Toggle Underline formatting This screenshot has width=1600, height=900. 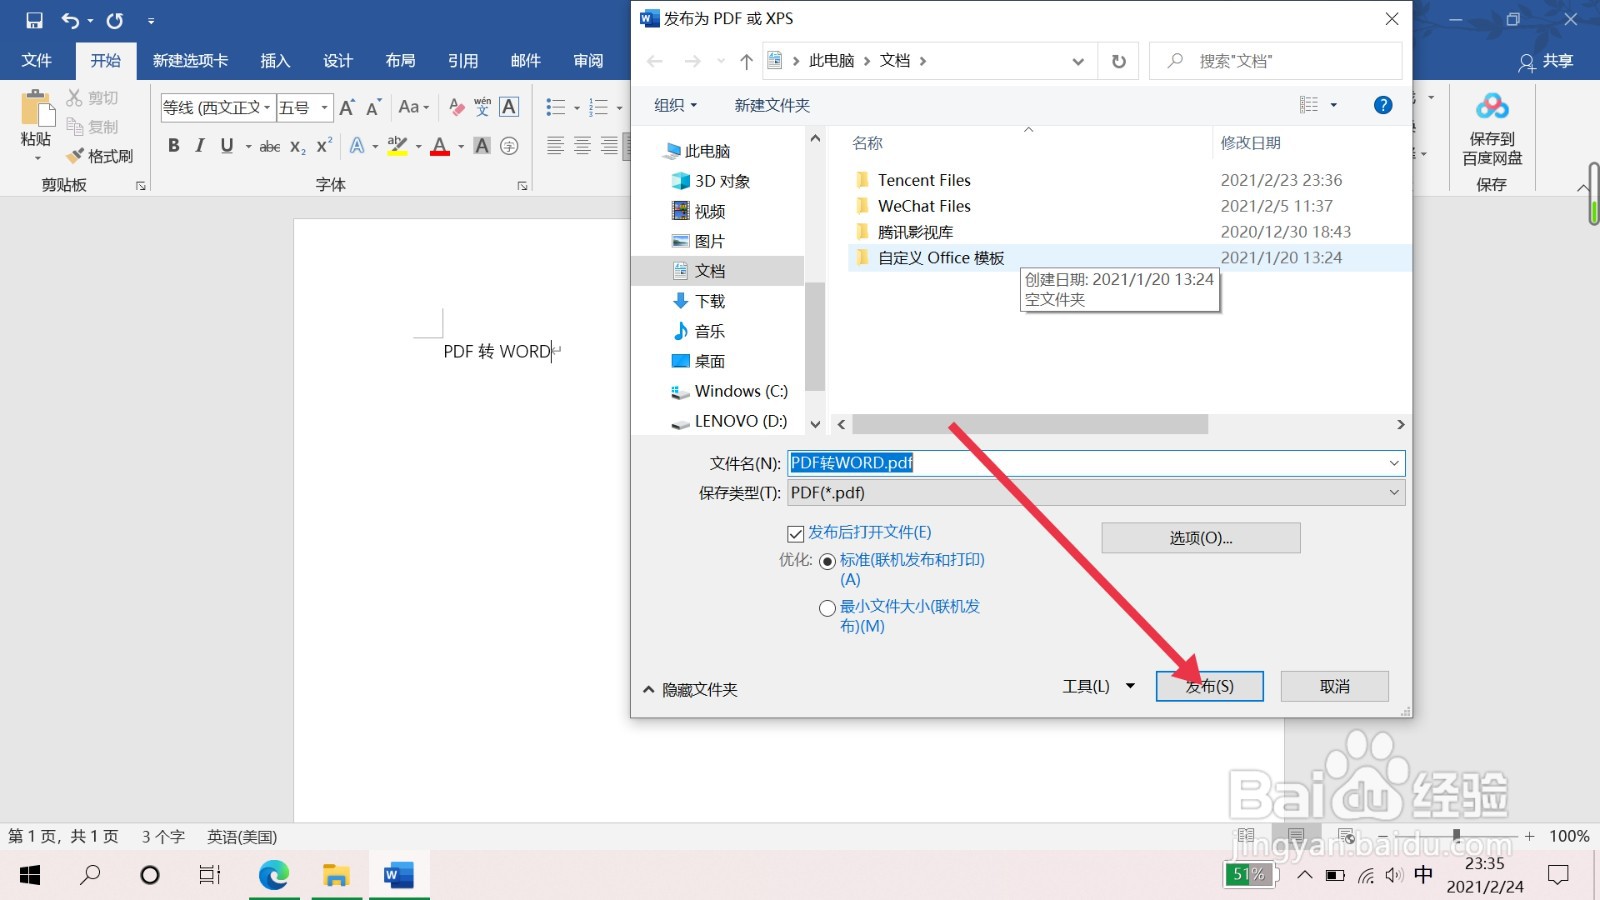click(227, 146)
